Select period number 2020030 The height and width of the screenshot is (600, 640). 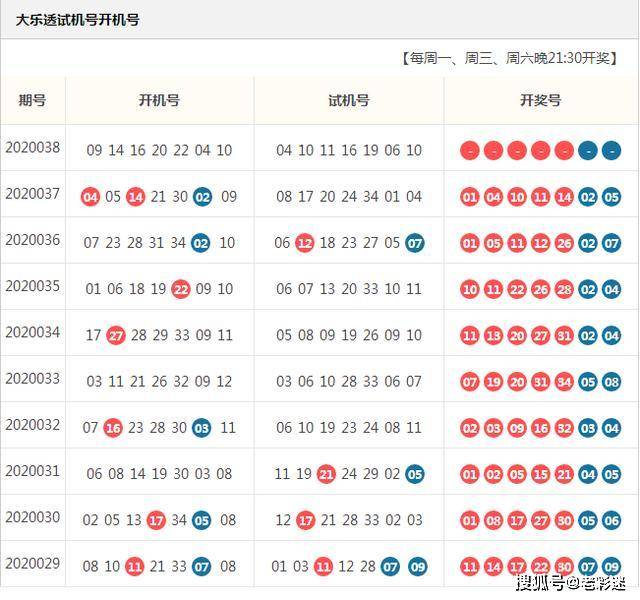point(33,517)
